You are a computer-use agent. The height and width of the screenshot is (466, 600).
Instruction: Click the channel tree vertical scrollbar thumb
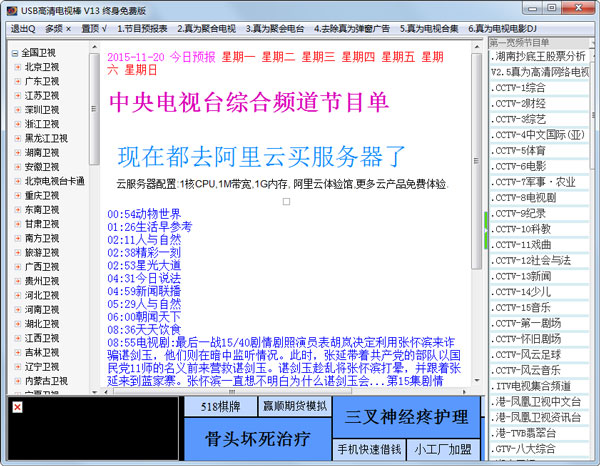(94, 109)
